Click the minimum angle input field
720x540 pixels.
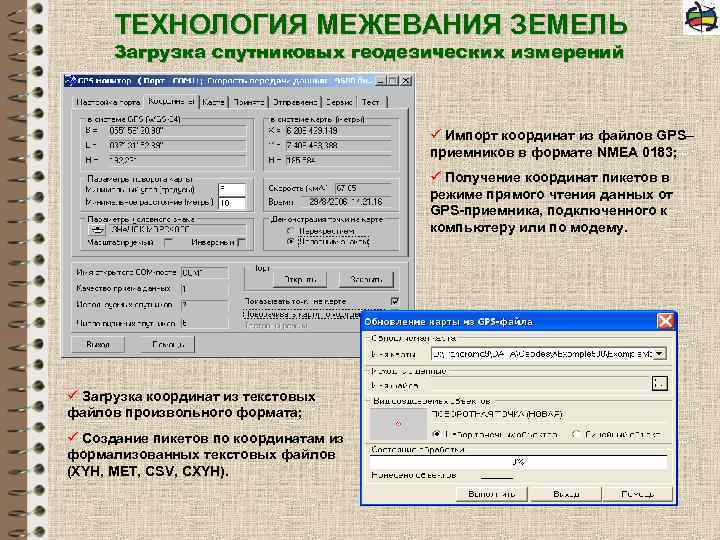[x=232, y=189]
